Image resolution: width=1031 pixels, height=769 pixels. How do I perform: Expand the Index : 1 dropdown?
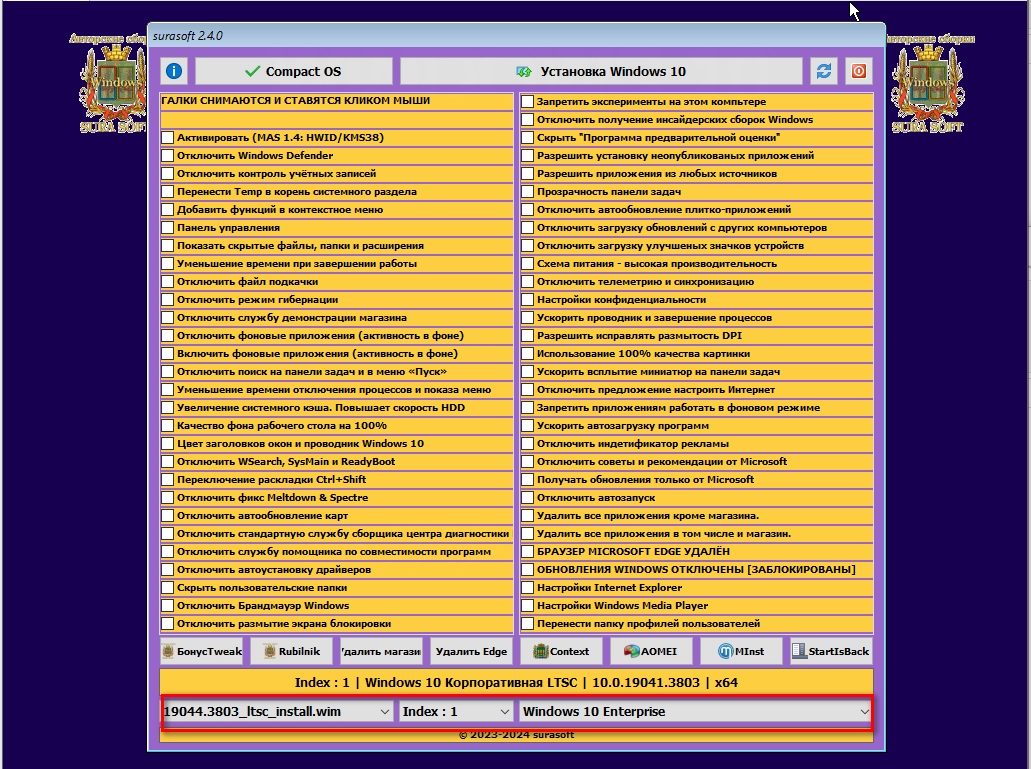pos(456,711)
